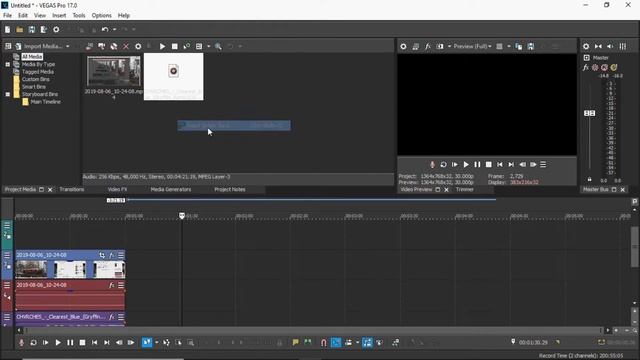This screenshot has width=640, height=360.
Task: Collapse the Storyboard Bins node
Action: click(7, 94)
